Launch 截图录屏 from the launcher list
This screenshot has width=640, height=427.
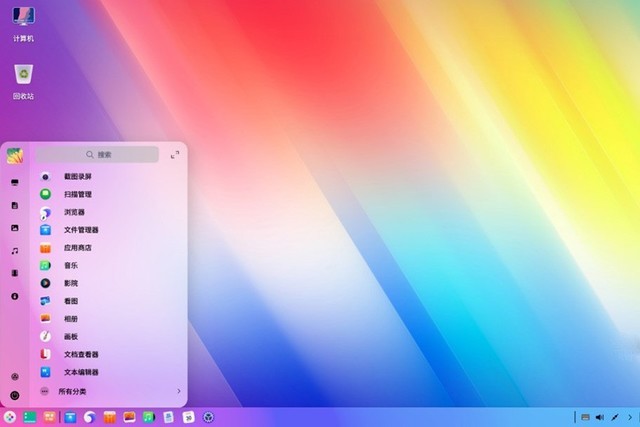(x=109, y=176)
